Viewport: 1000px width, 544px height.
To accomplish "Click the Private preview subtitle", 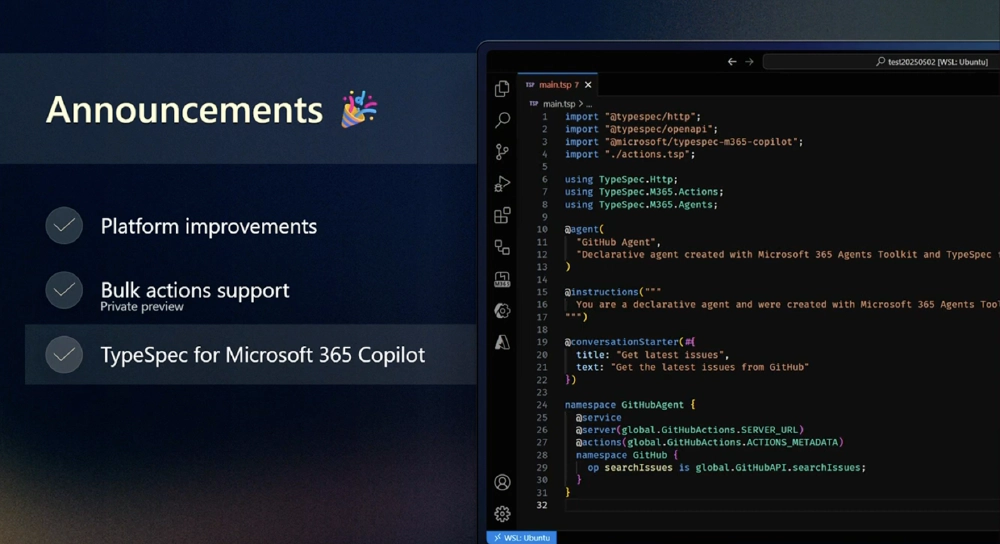I will (x=142, y=307).
